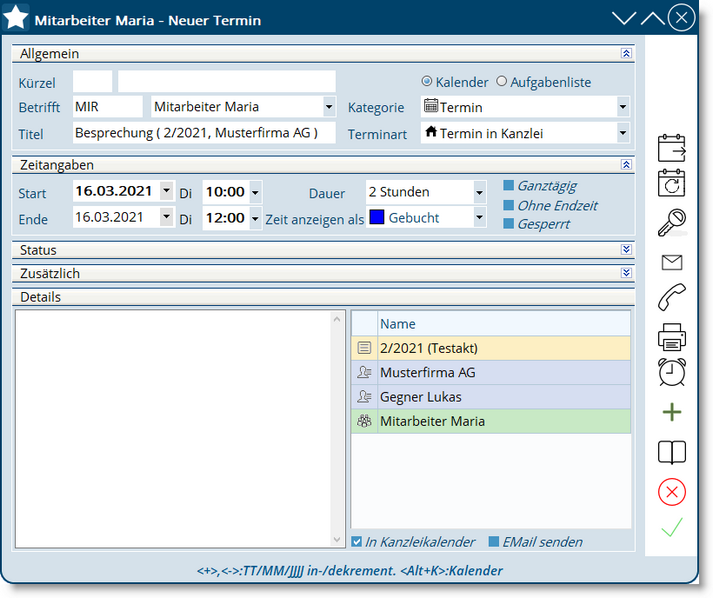
Task: Enable the Ohne Endzeit checkbox
Action: [x=508, y=205]
